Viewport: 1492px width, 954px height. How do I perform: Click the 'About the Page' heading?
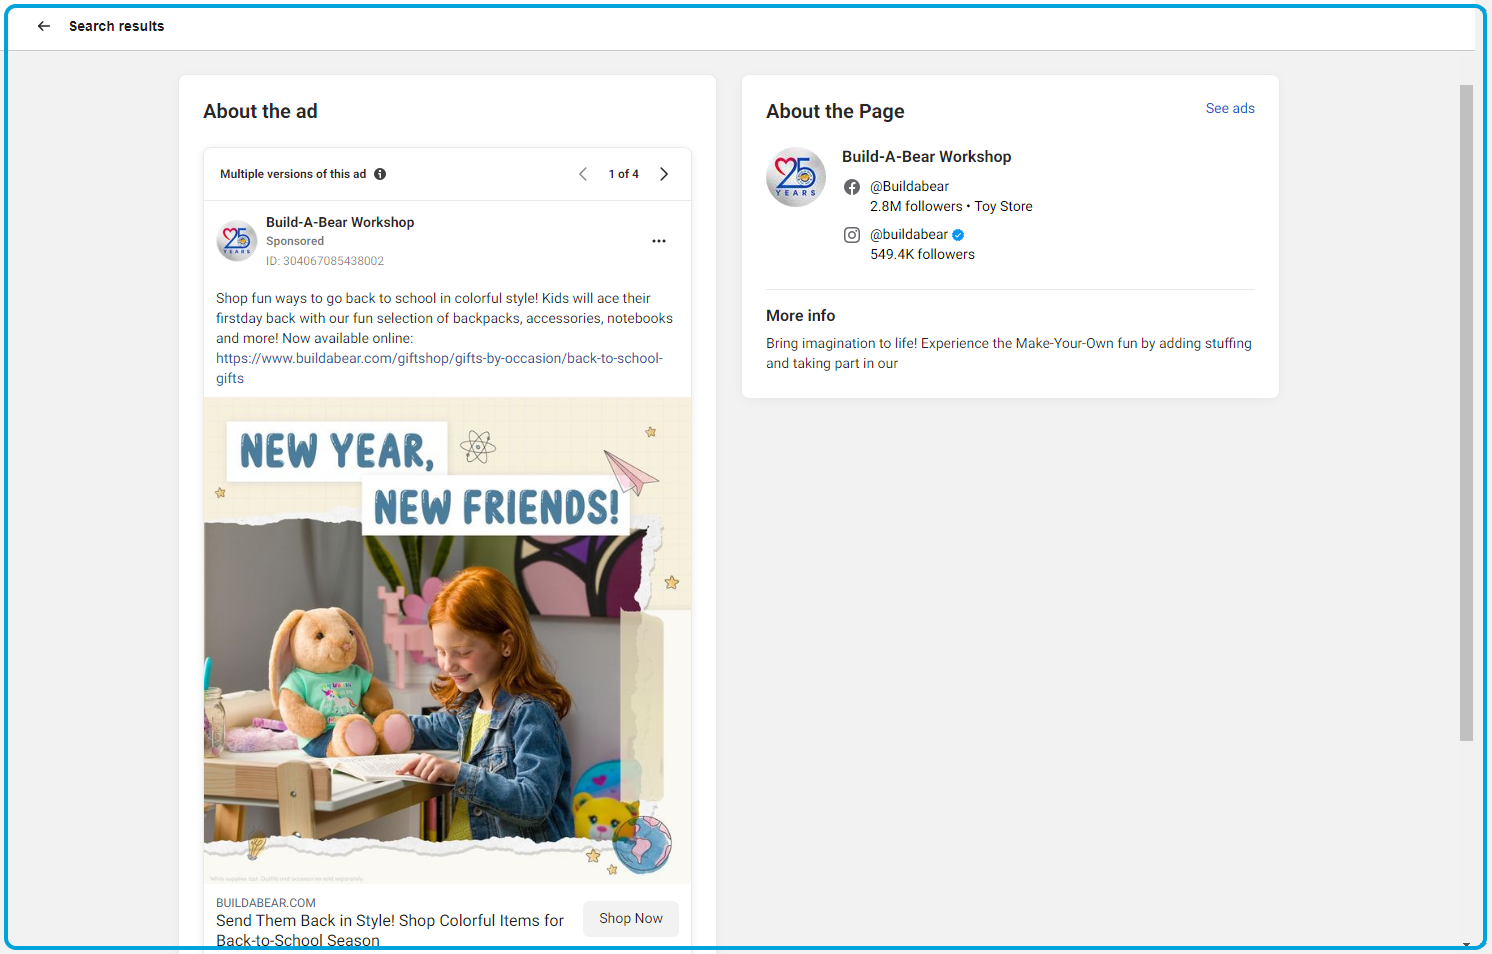point(835,112)
